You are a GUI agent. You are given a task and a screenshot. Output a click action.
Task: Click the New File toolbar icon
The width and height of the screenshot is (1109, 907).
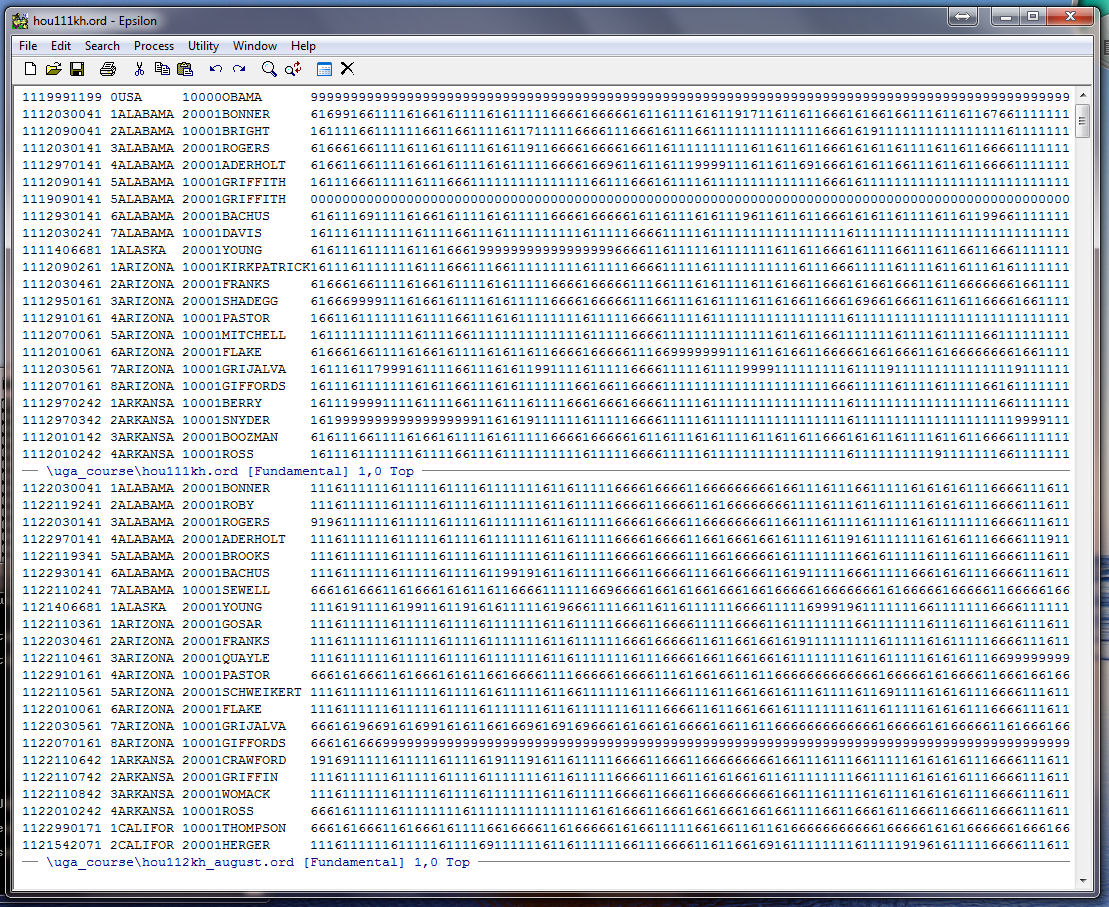pyautogui.click(x=30, y=69)
